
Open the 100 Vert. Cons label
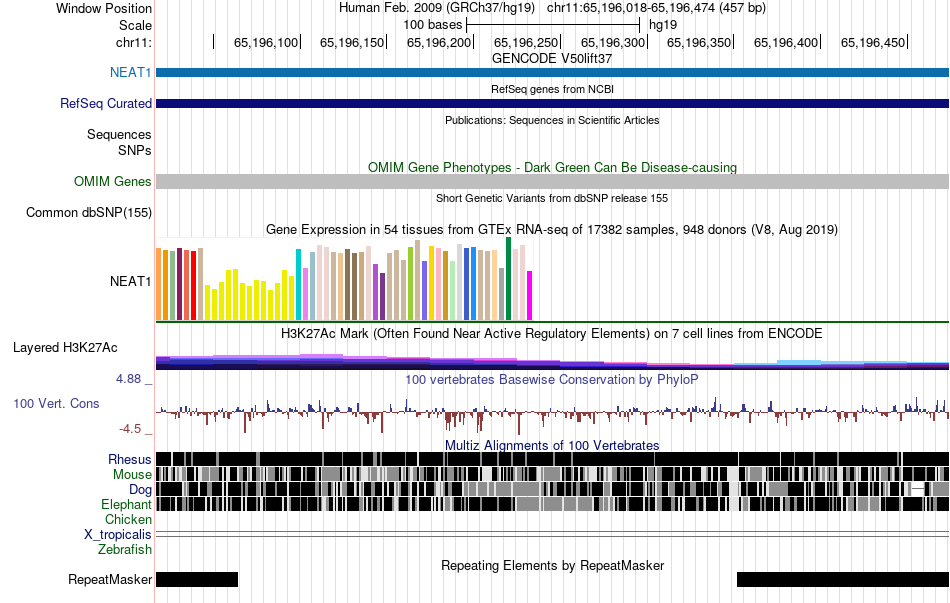[56, 404]
